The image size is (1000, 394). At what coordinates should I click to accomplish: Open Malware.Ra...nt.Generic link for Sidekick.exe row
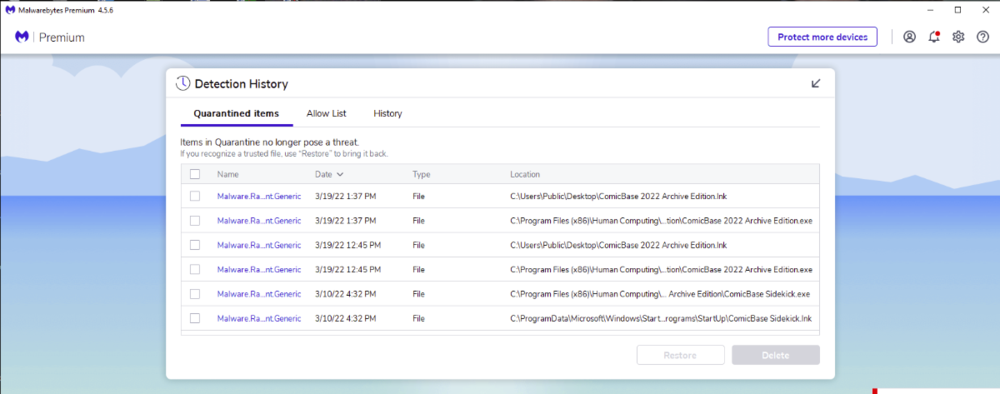[x=259, y=294]
